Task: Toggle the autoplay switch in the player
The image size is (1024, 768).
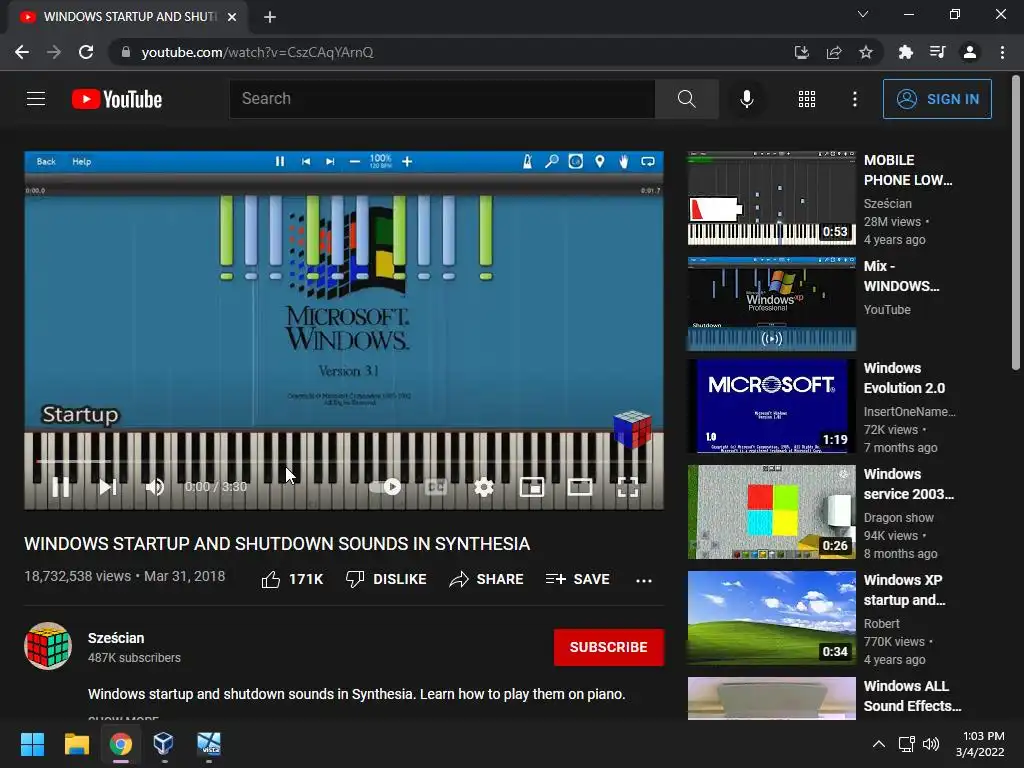Action: pyautogui.click(x=385, y=487)
